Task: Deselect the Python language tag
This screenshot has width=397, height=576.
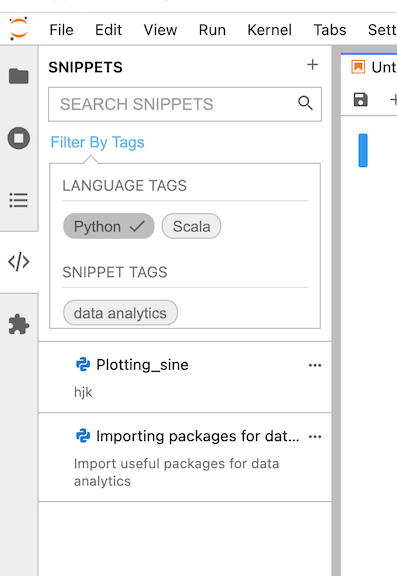Action: pyautogui.click(x=109, y=226)
